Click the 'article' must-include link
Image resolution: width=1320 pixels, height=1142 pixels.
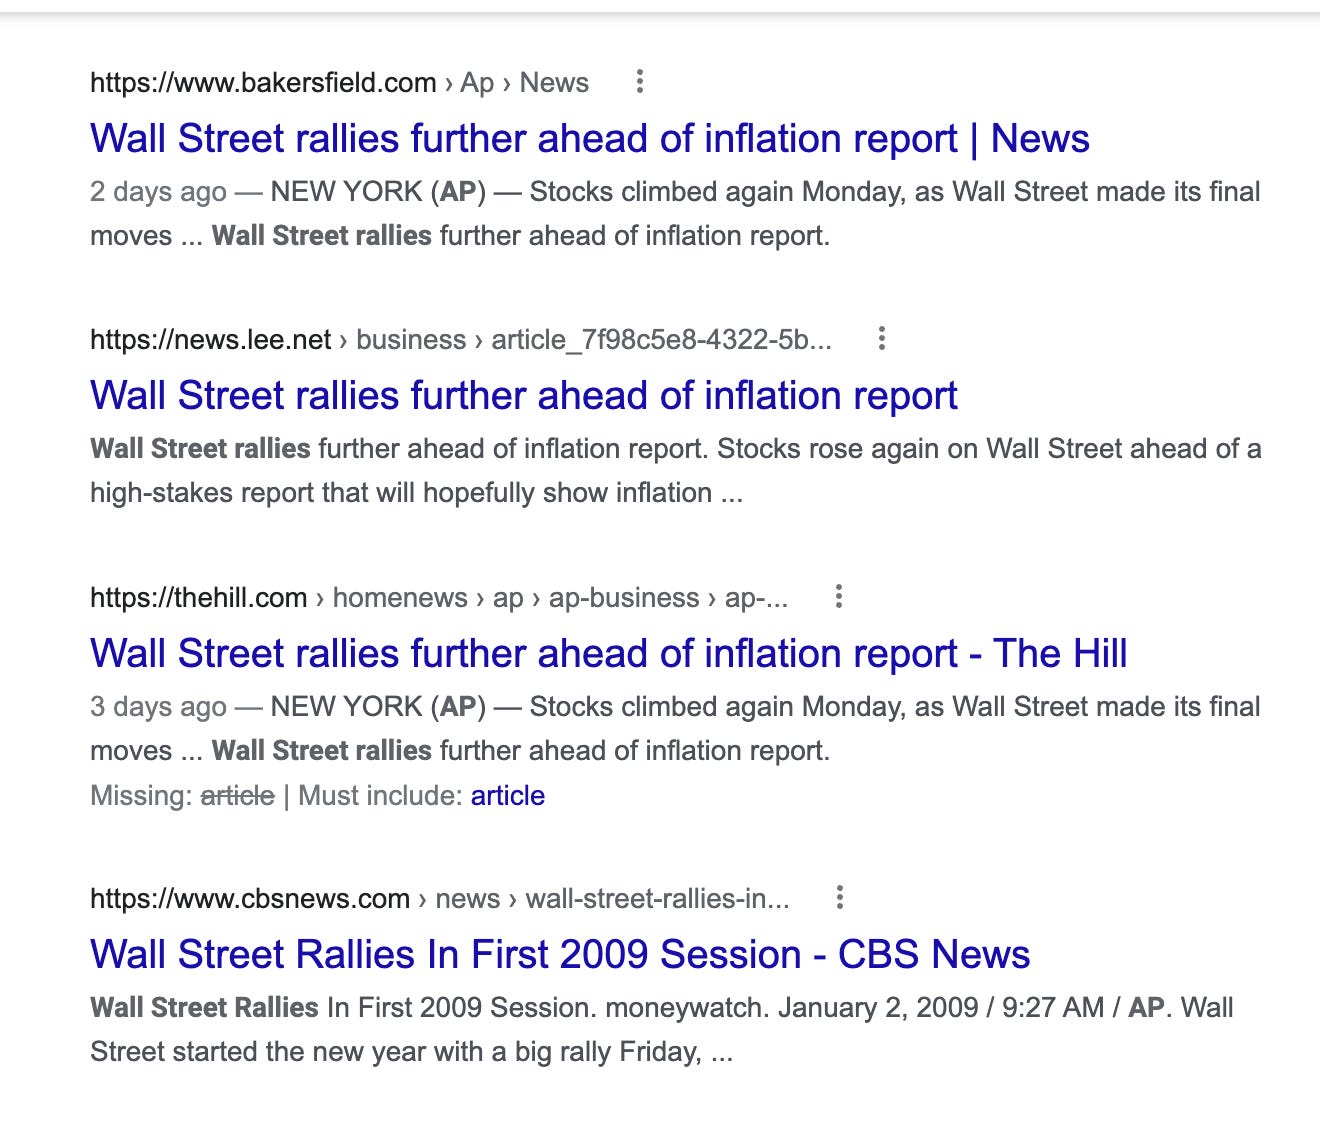click(x=508, y=796)
